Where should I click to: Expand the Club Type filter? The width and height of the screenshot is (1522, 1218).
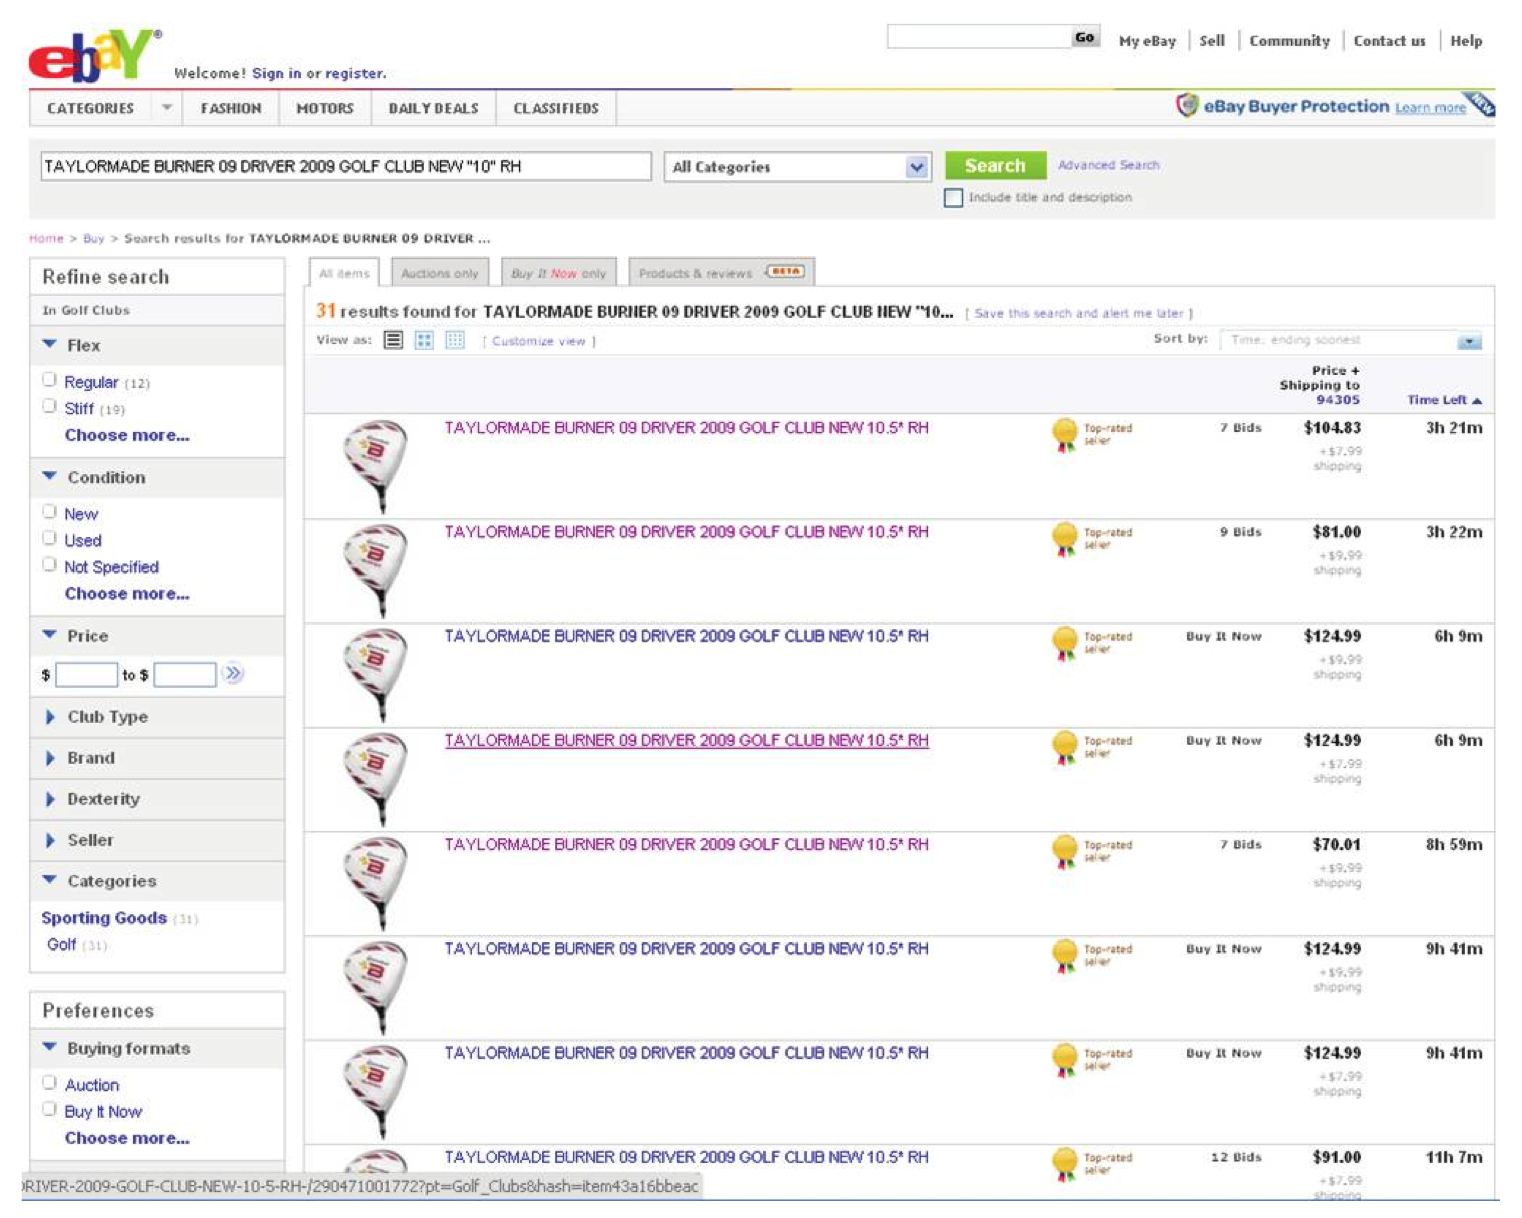(x=50, y=716)
